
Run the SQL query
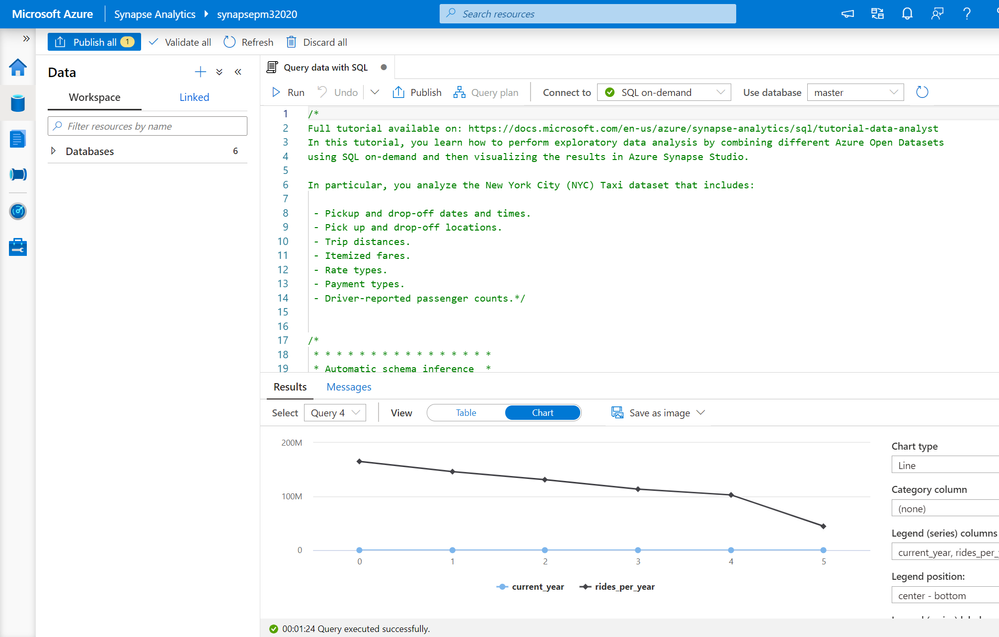tap(288, 92)
